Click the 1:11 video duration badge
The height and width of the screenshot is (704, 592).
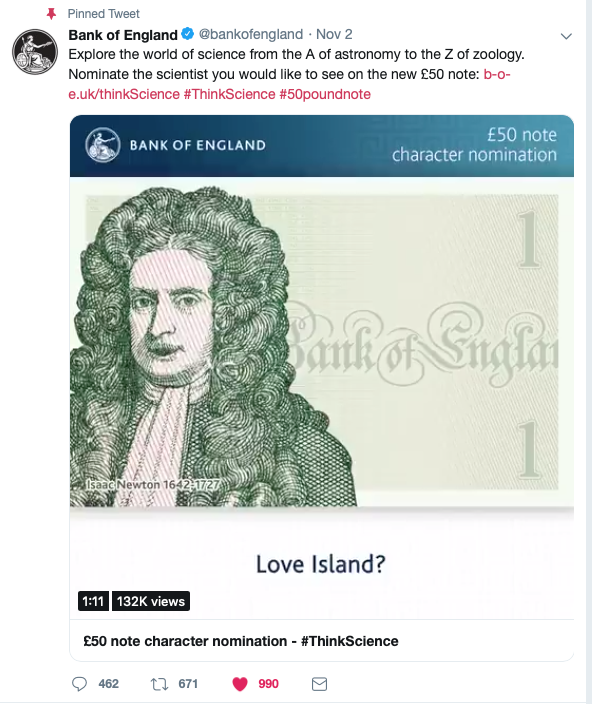point(93,601)
